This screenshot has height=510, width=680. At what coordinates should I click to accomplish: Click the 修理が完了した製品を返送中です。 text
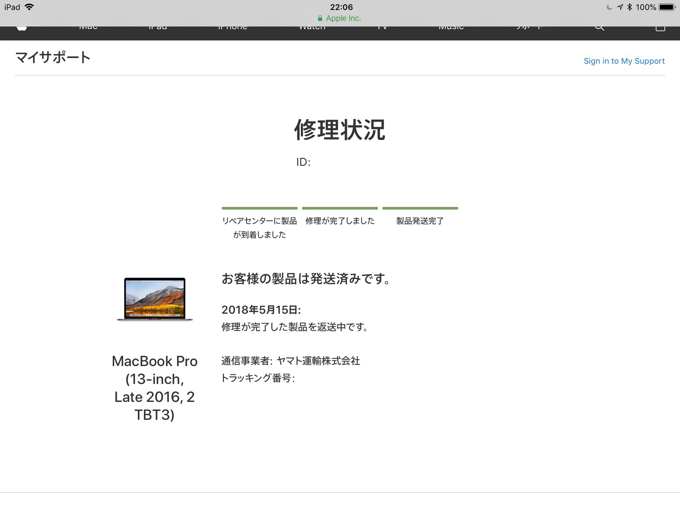click(x=294, y=327)
